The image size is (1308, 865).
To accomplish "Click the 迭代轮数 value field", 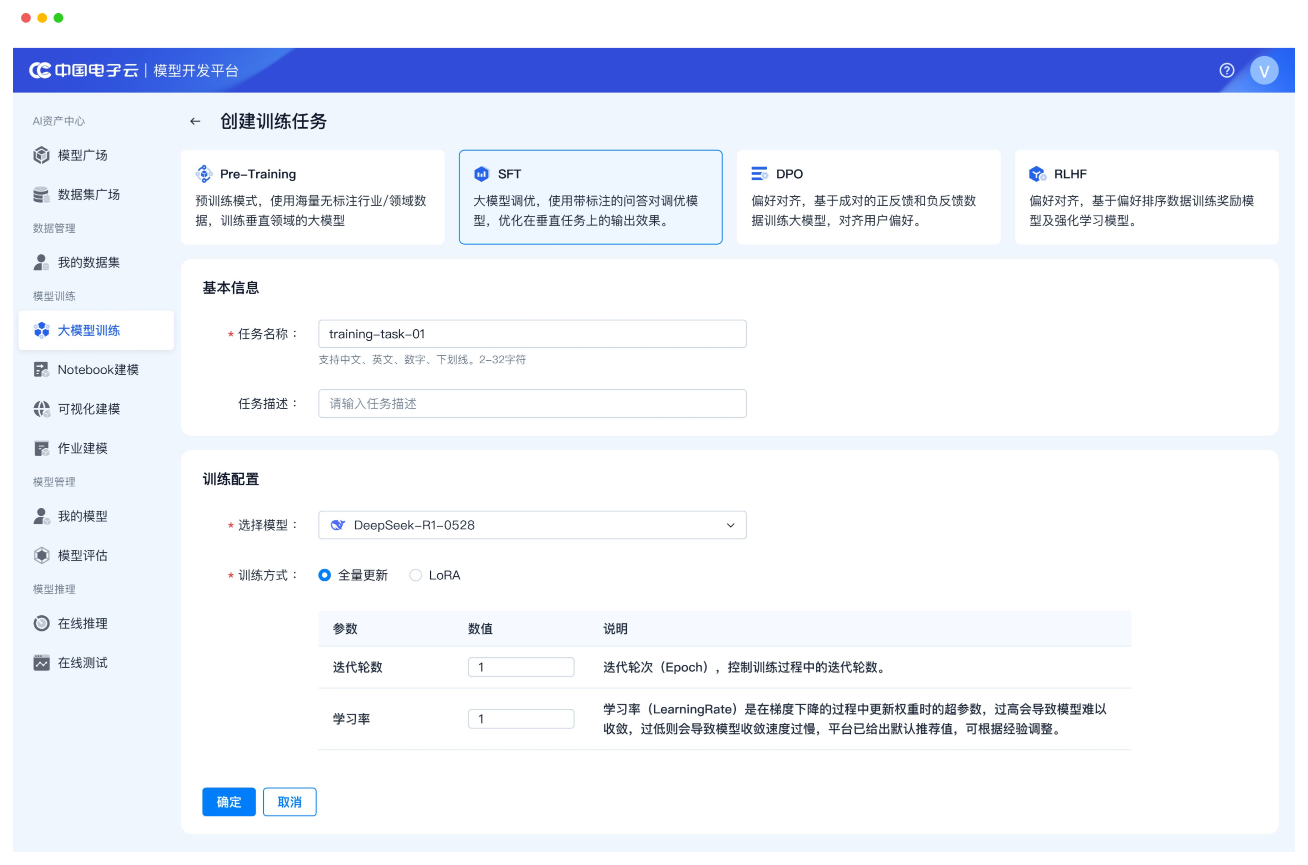I will click(x=521, y=667).
